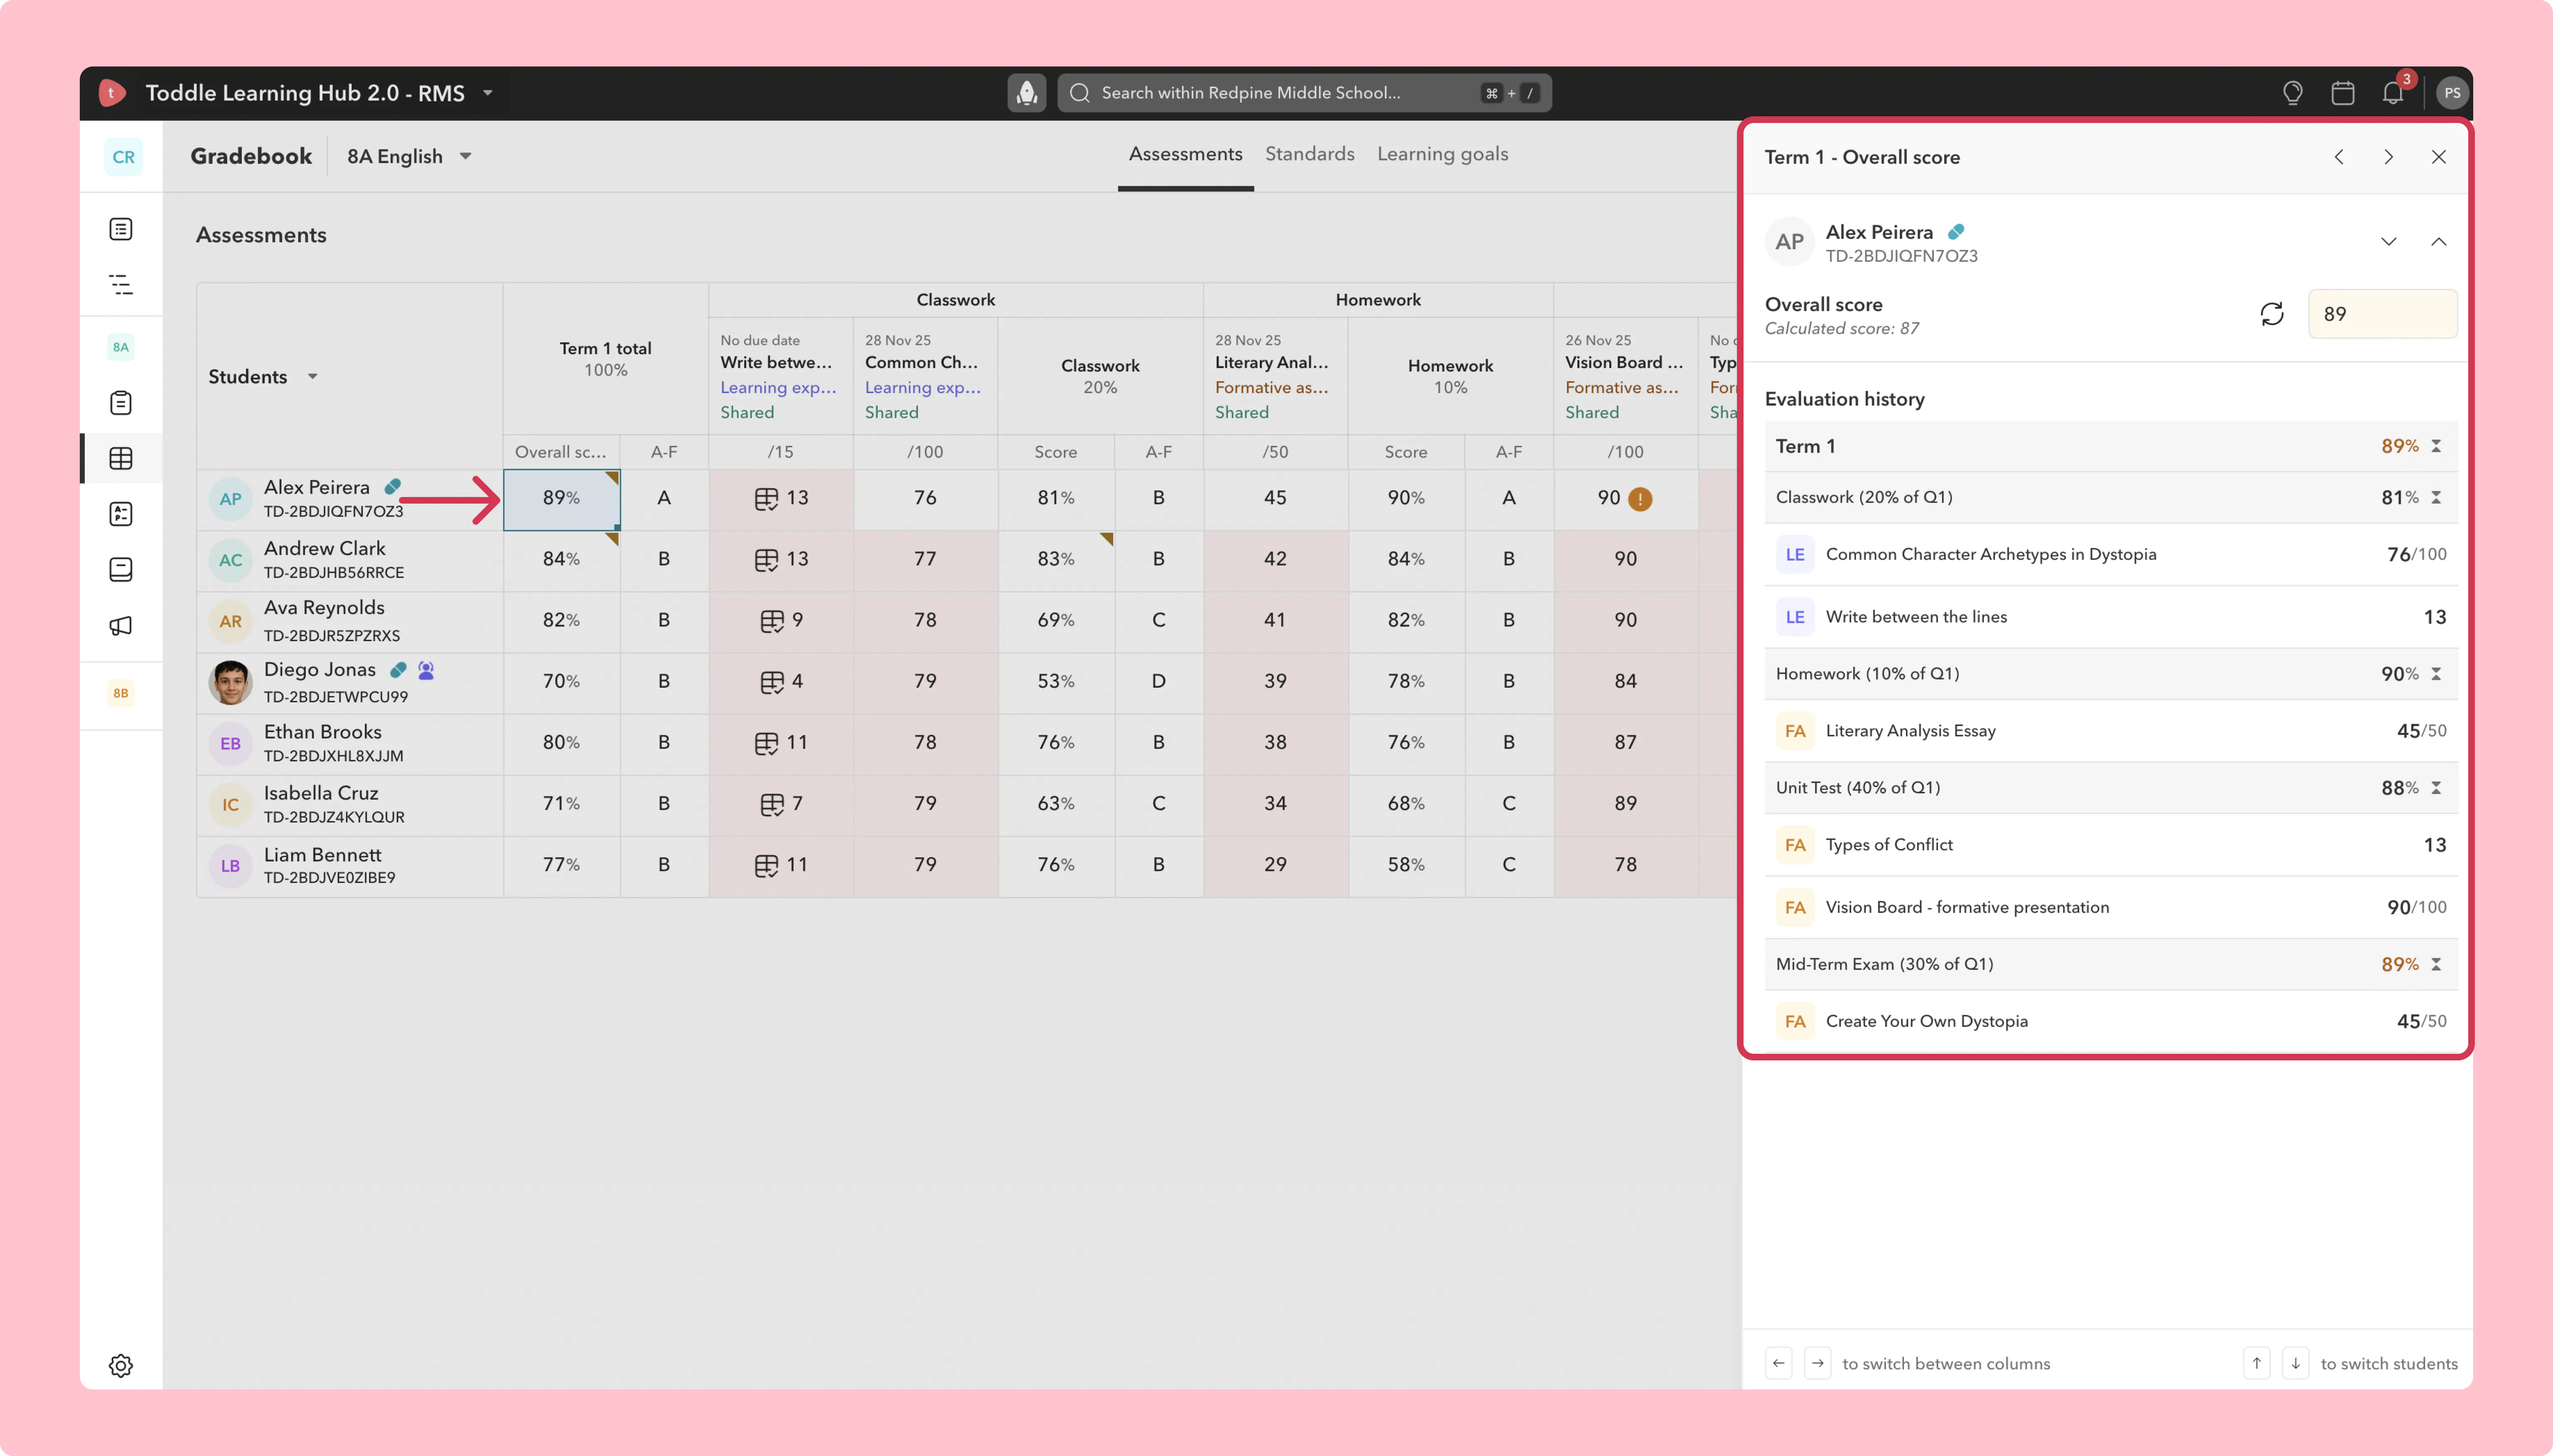The image size is (2553, 1456).
Task: Click Ava Reynolds's student name in the table
Action: pyautogui.click(x=324, y=608)
